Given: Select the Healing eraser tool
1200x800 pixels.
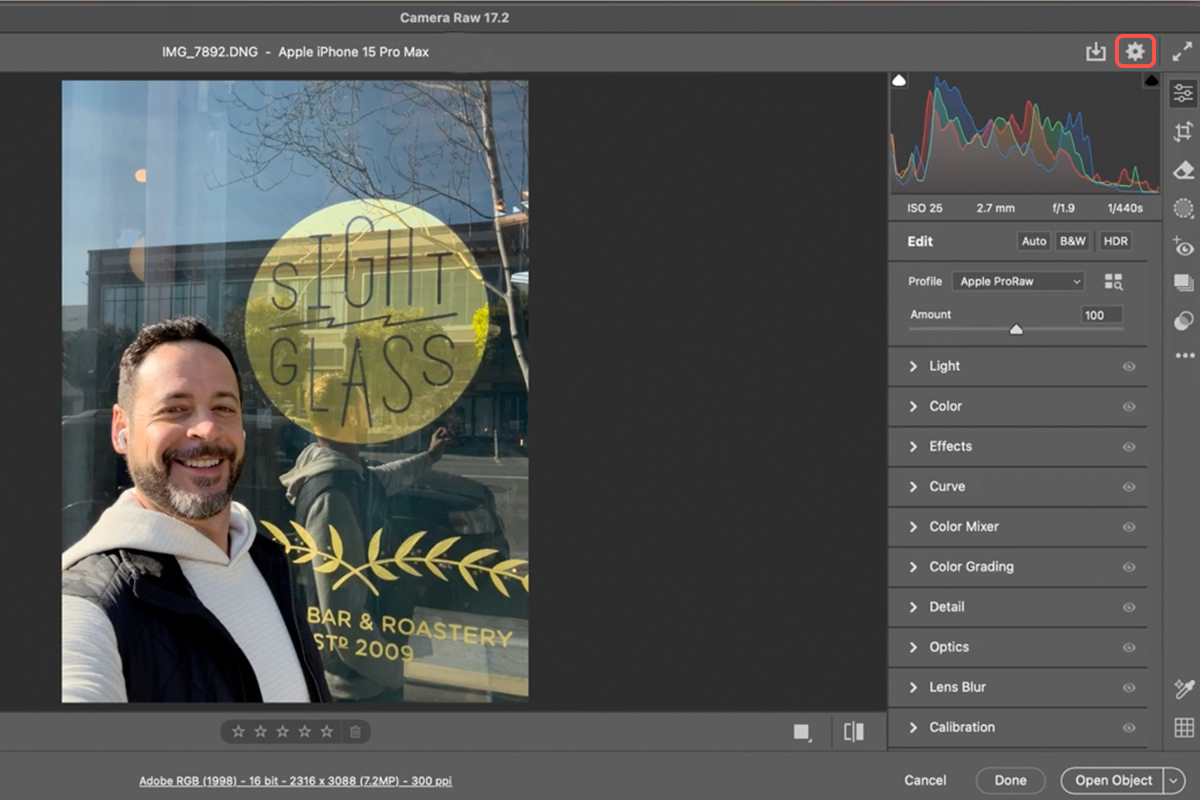Looking at the screenshot, I should 1184,170.
